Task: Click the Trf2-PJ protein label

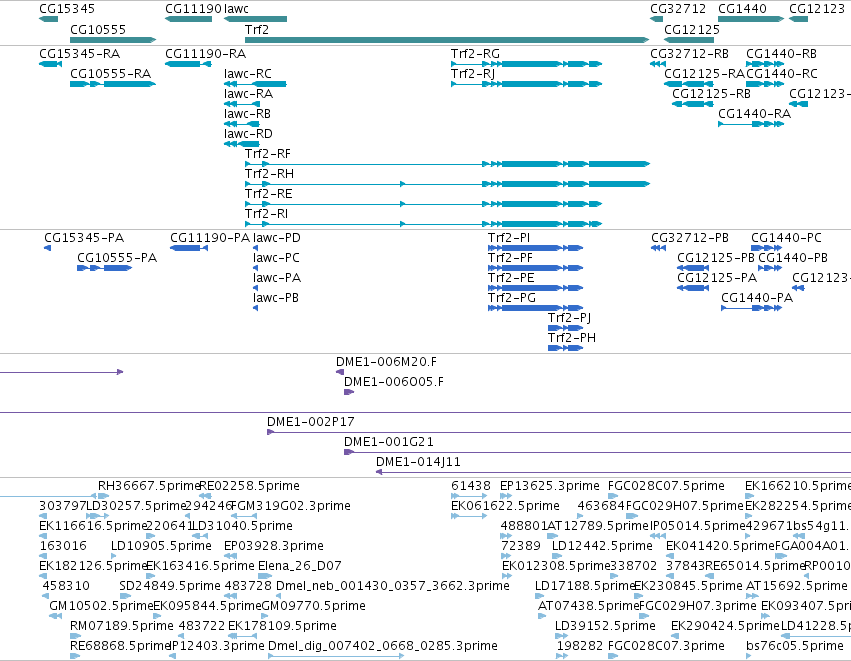Action: pyautogui.click(x=570, y=318)
